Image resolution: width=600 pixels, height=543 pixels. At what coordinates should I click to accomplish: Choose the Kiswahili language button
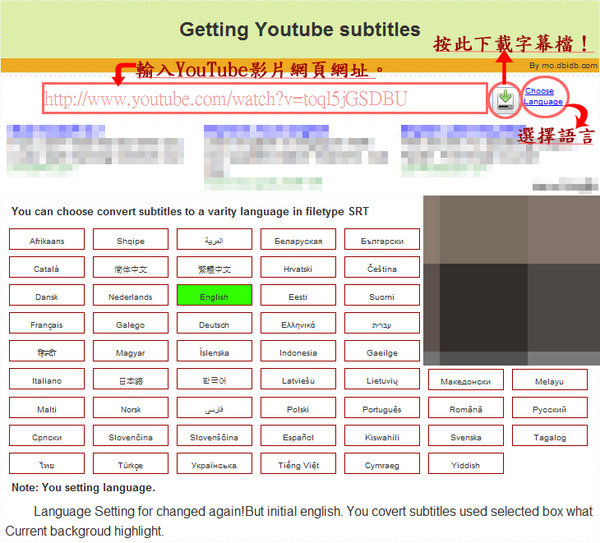(382, 436)
